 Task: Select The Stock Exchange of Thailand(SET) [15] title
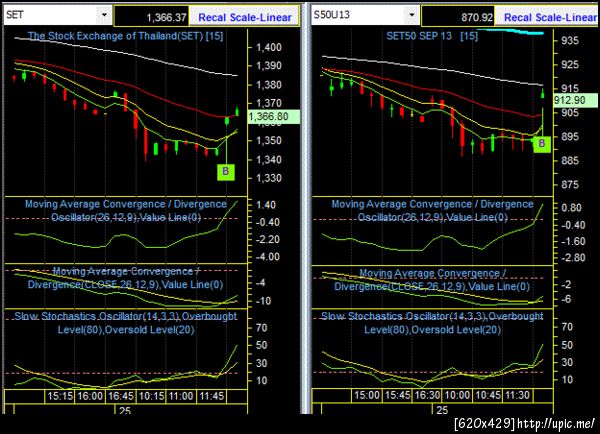[125, 36]
